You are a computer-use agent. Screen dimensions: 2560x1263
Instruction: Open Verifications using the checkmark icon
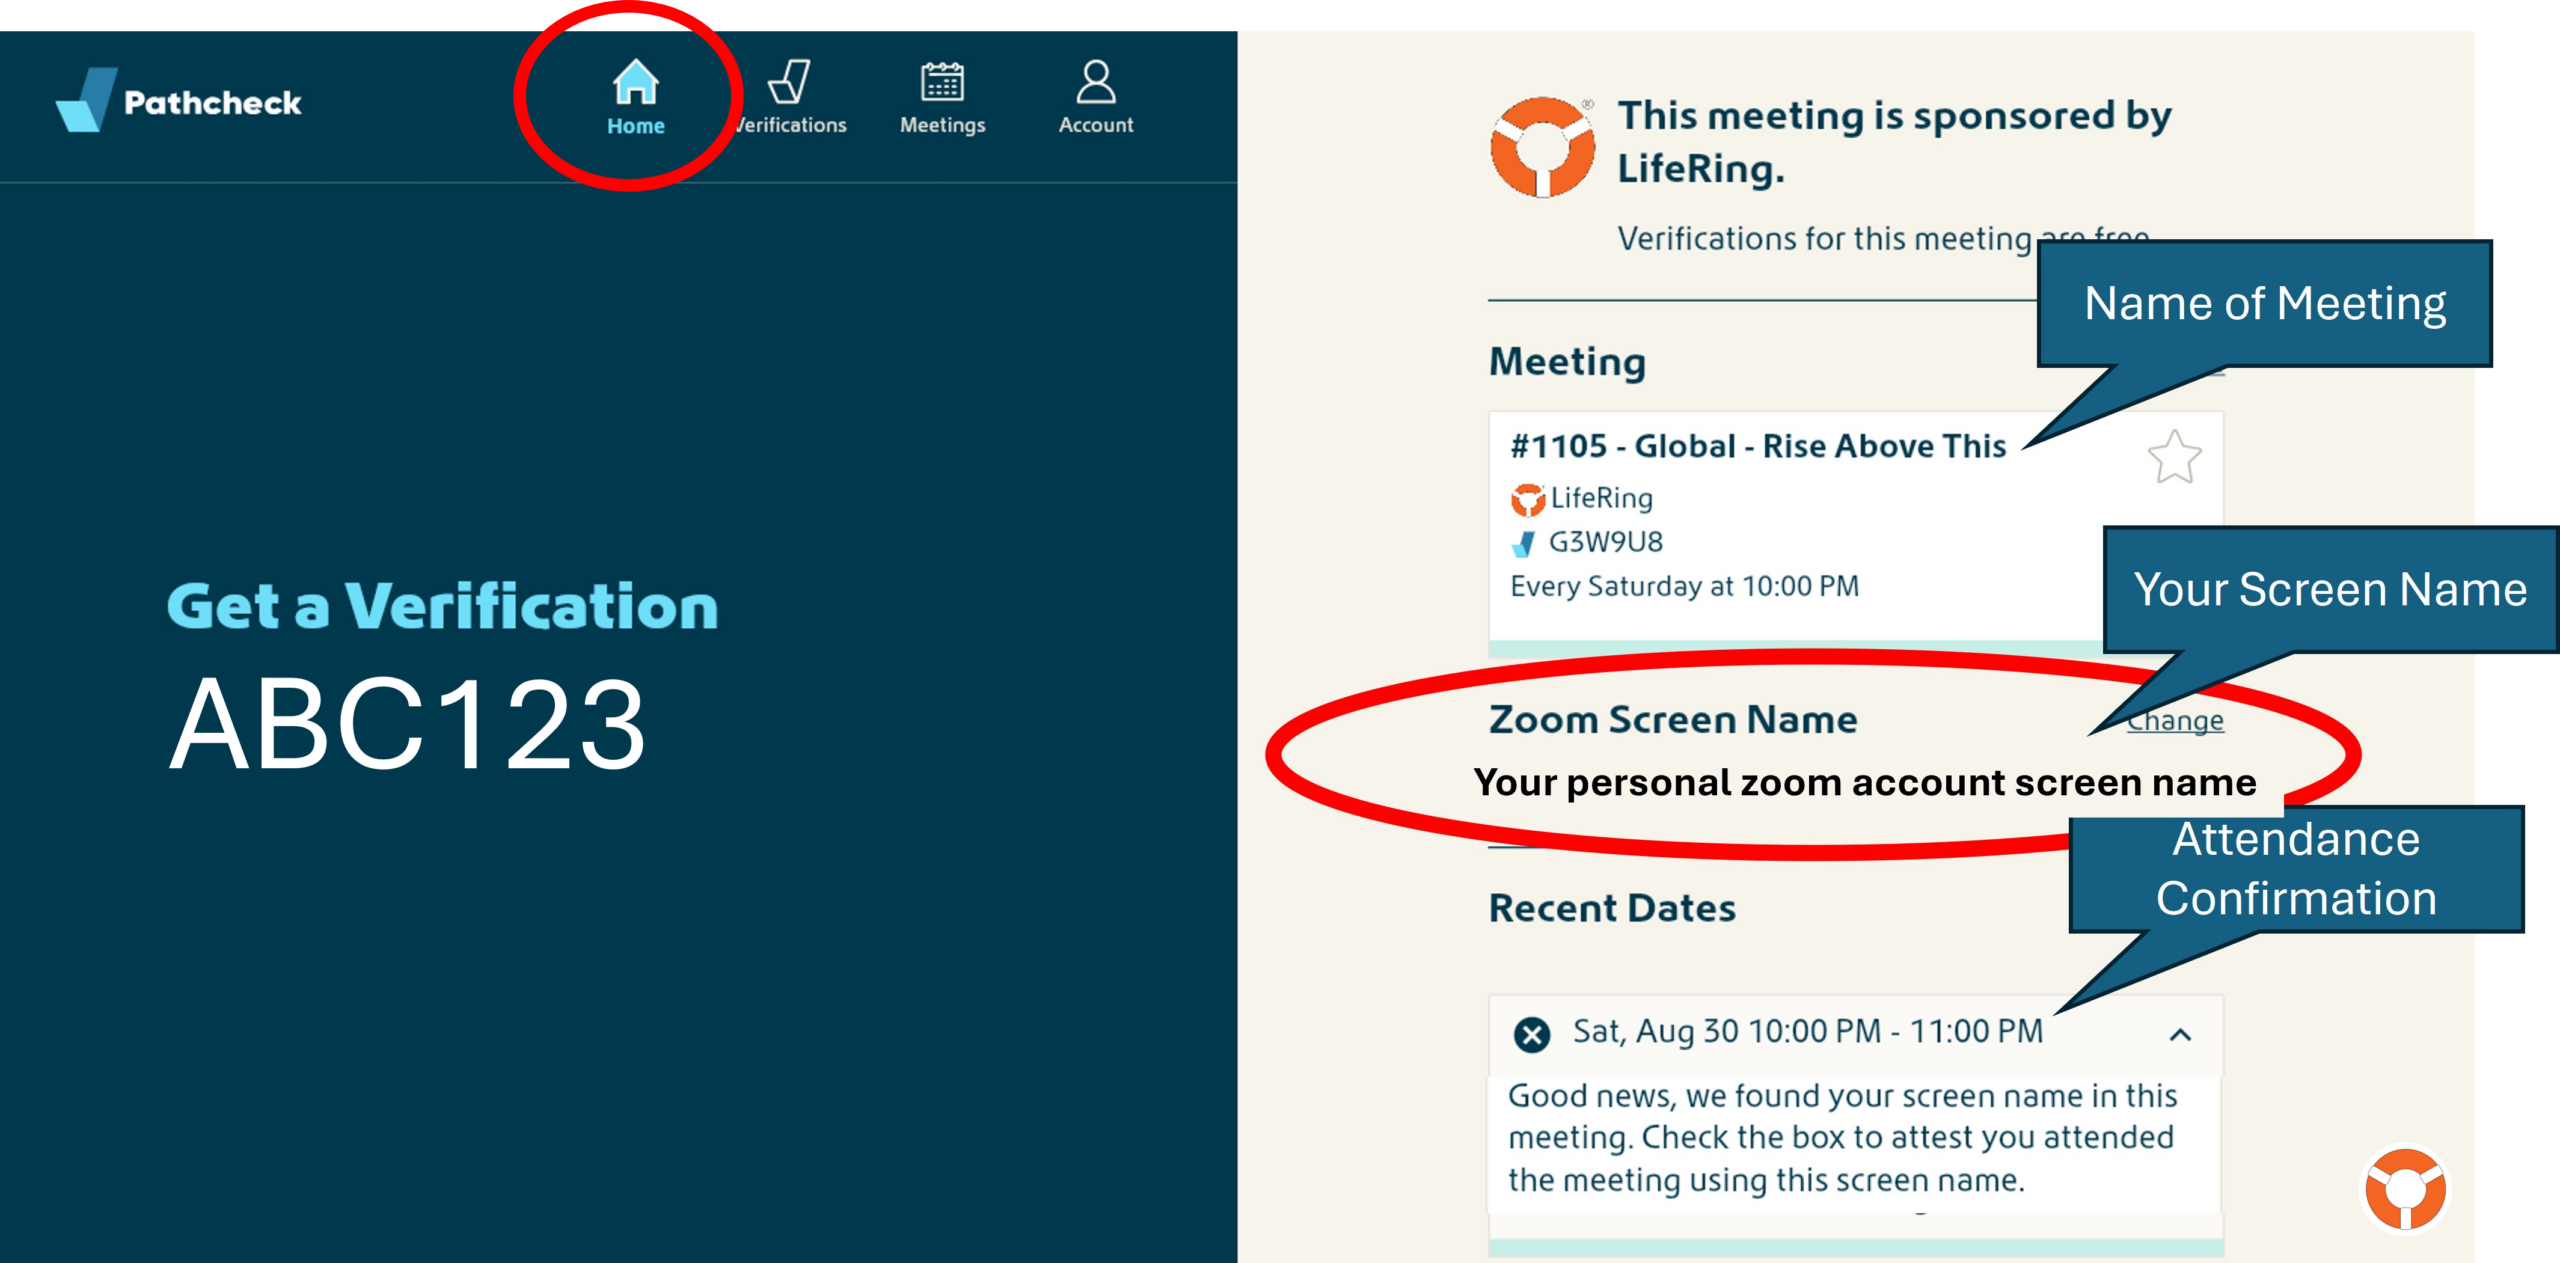[x=790, y=85]
